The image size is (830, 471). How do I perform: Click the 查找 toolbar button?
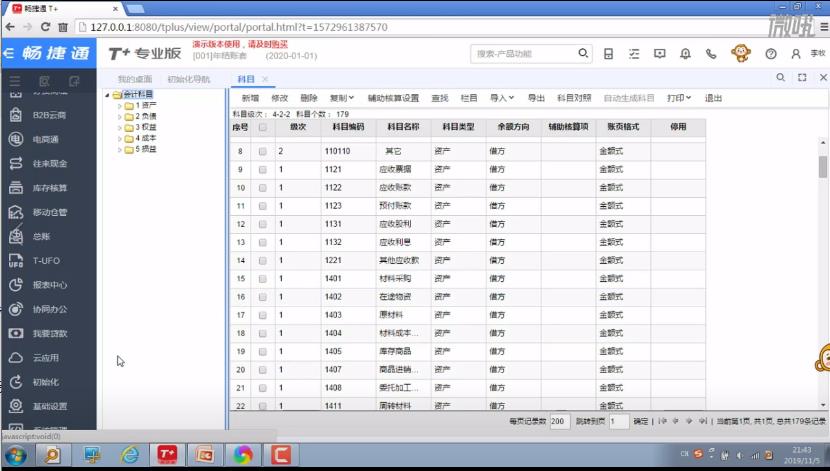click(440, 98)
